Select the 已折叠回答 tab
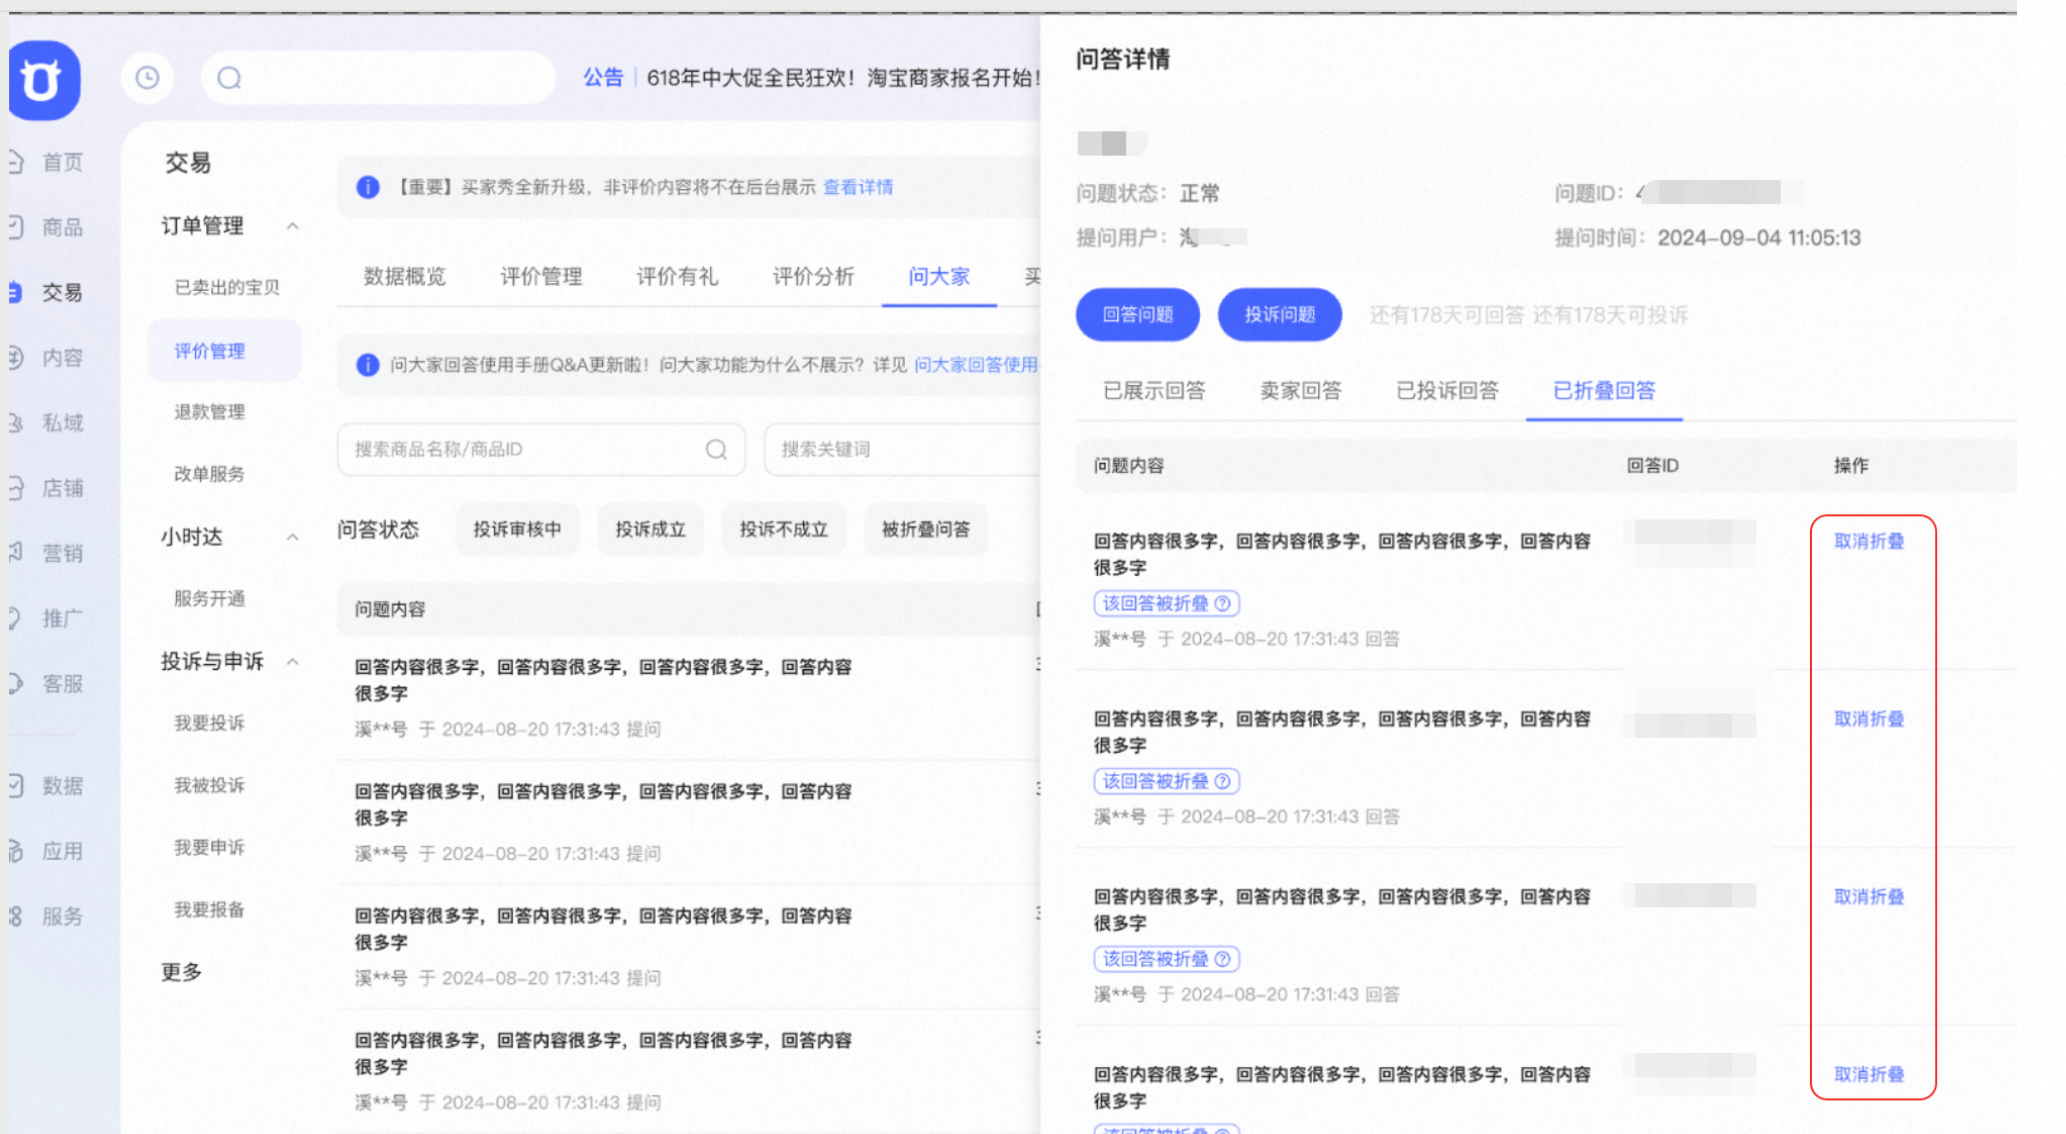Screen dimensions: 2066x1134 (x=1604, y=391)
